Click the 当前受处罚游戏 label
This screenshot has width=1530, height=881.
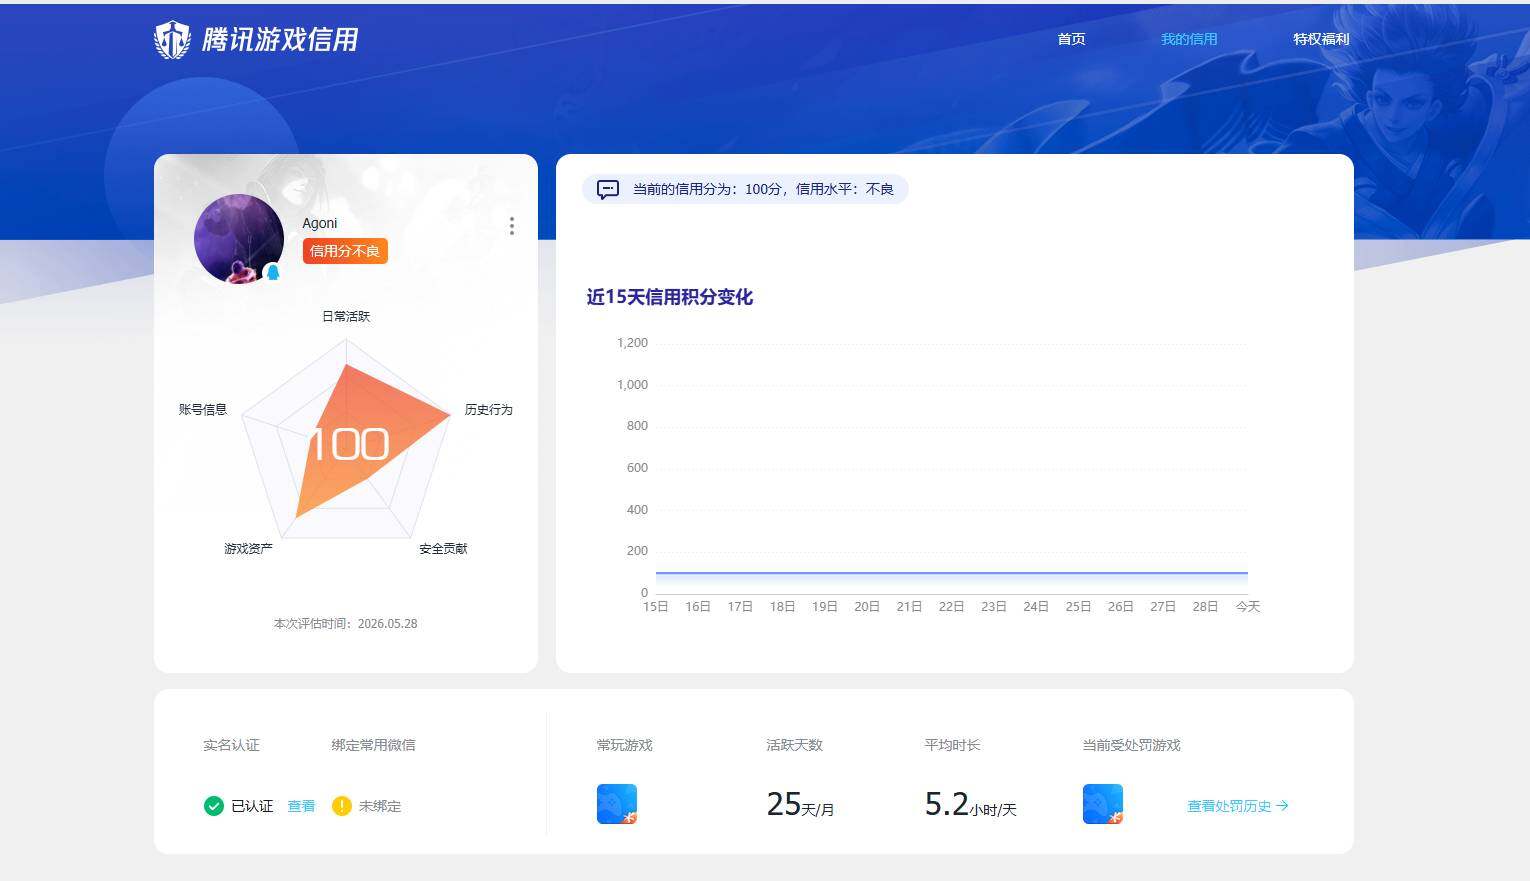[1131, 745]
